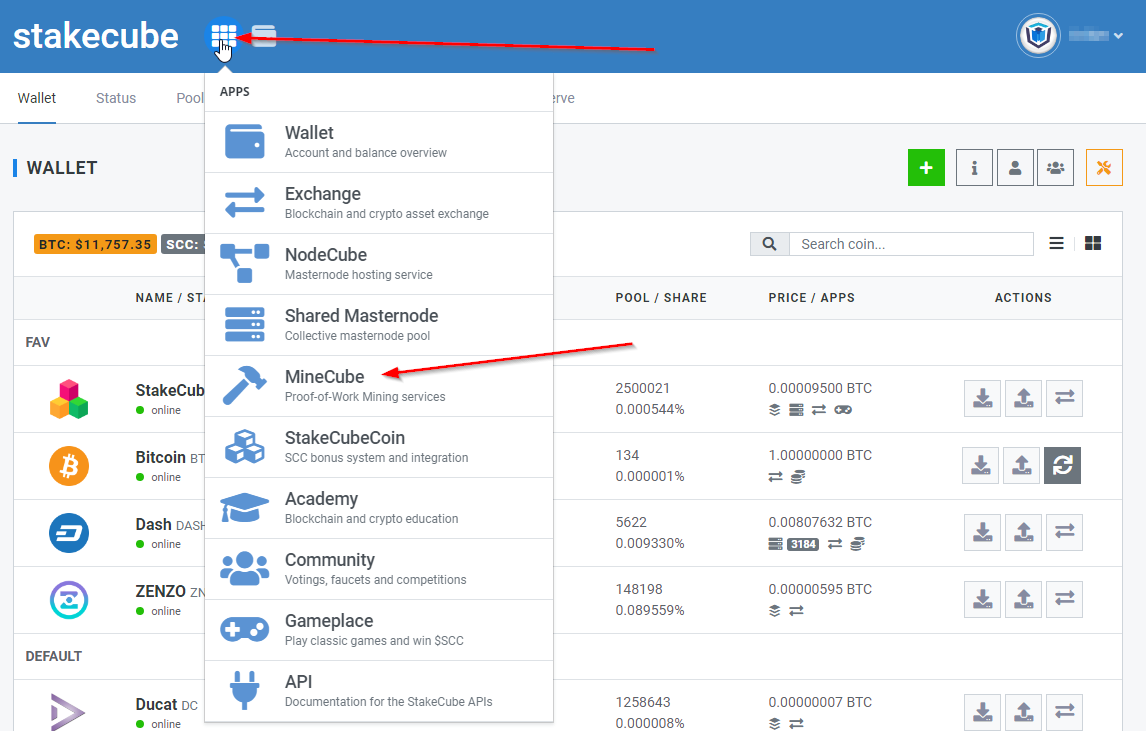
Task: Click the ACTIONS column header
Action: click(x=1023, y=298)
